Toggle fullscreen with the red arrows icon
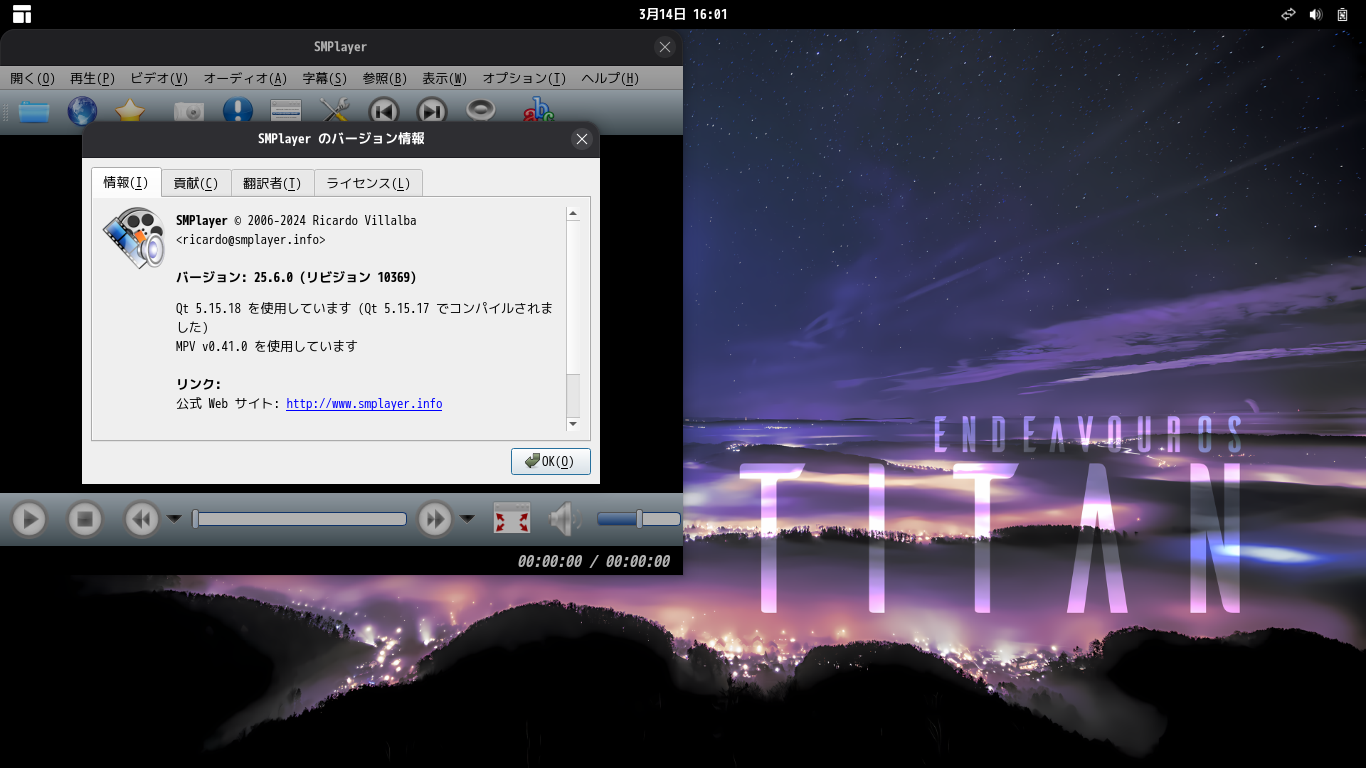 (512, 518)
